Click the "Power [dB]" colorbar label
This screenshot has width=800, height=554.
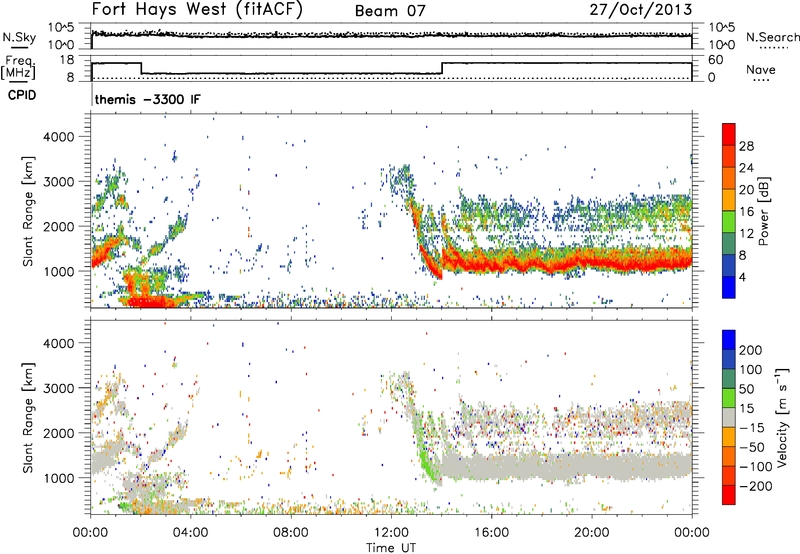(763, 211)
